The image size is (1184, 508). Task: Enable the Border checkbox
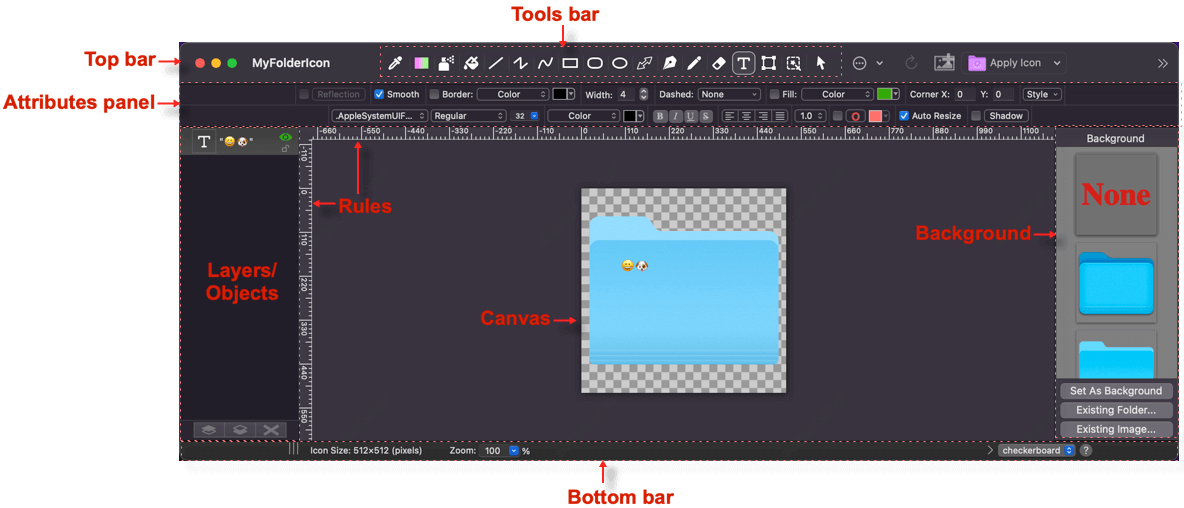[x=434, y=94]
